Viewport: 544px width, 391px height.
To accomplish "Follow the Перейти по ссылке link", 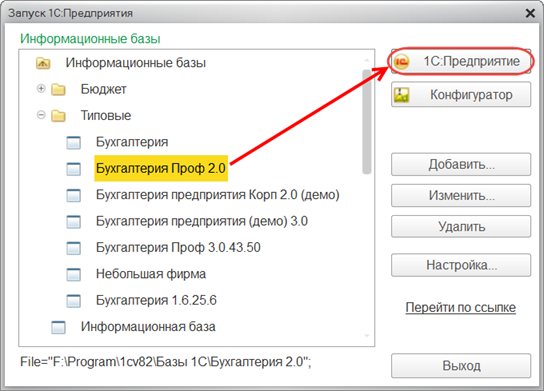I will coord(461,307).
